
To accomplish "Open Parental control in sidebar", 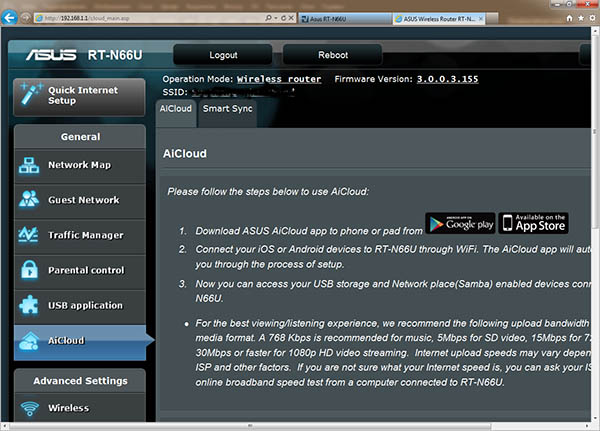I will pos(80,271).
